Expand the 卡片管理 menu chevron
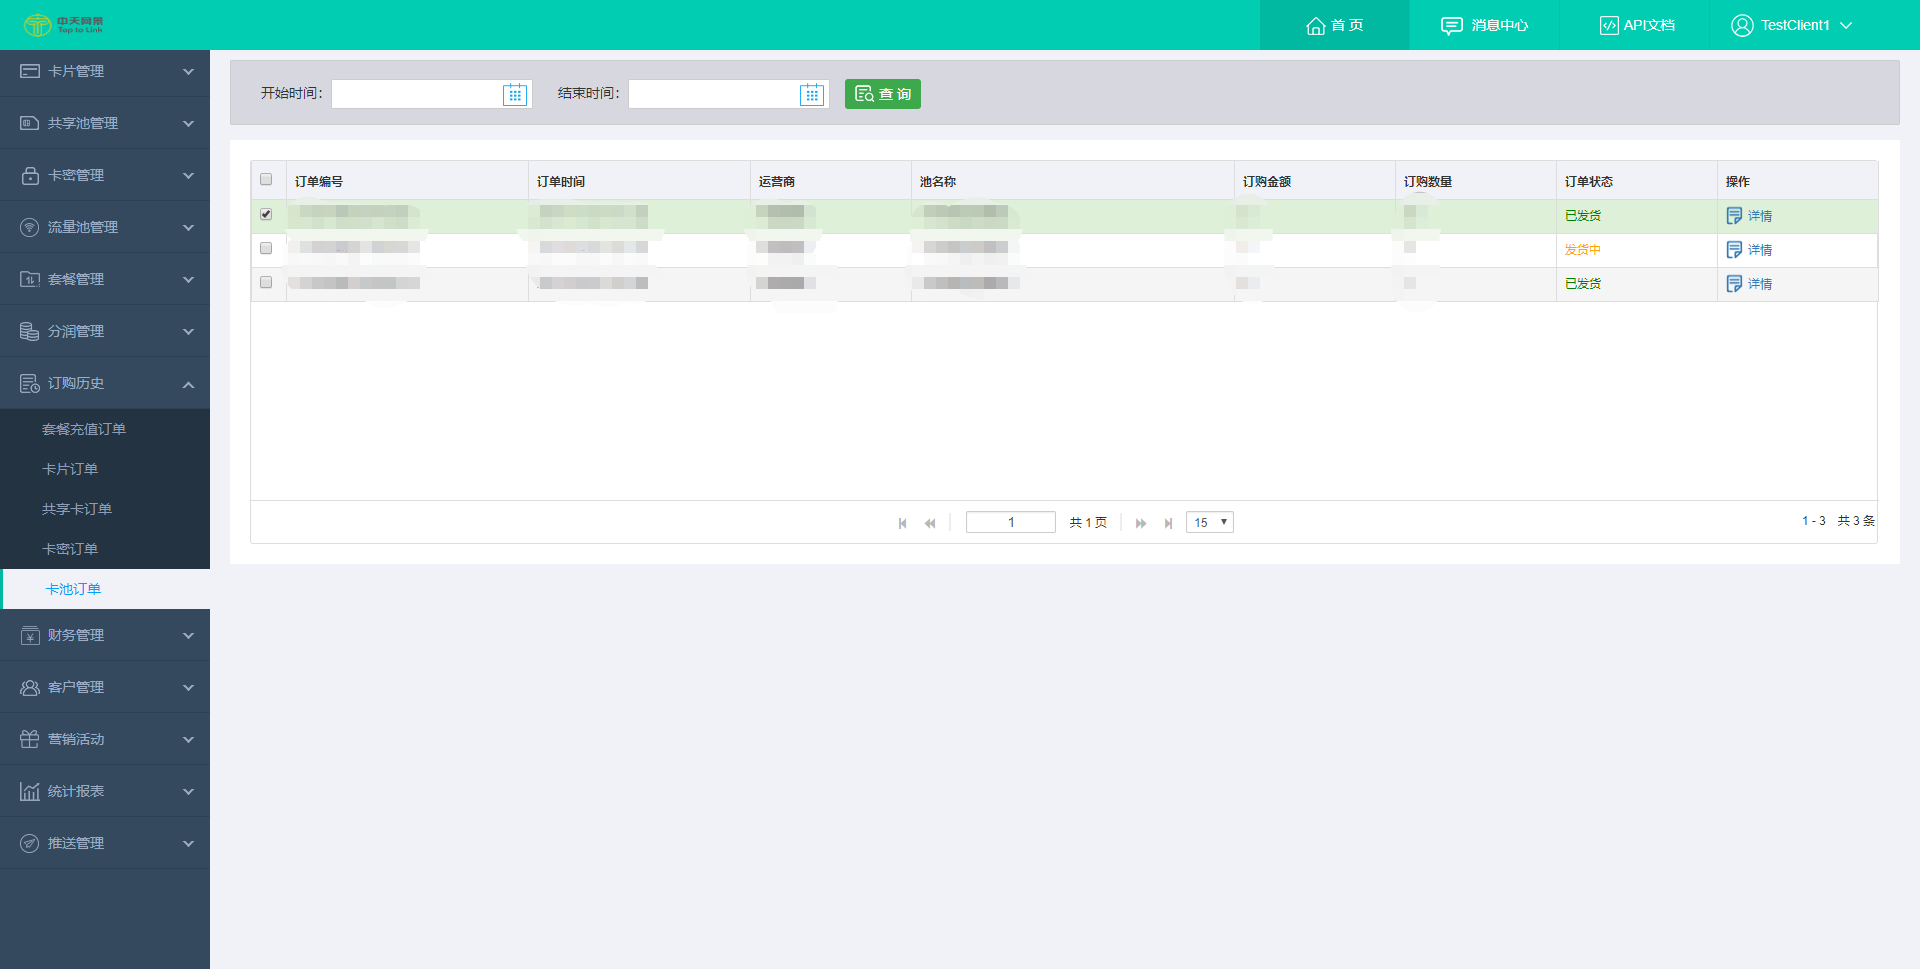Viewport: 1920px width, 969px height. pos(188,72)
